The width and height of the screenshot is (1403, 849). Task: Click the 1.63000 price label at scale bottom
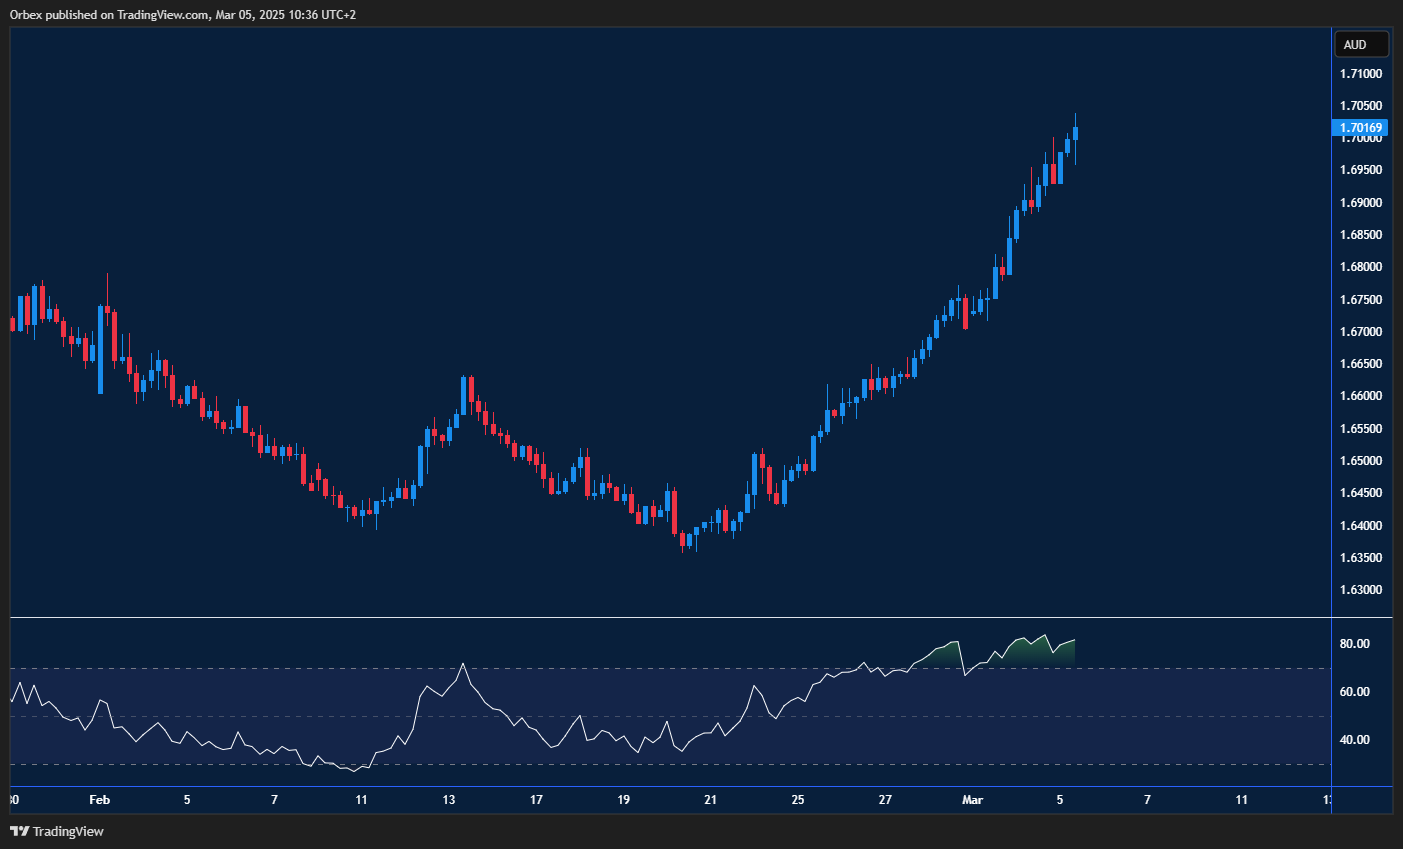(x=1361, y=589)
